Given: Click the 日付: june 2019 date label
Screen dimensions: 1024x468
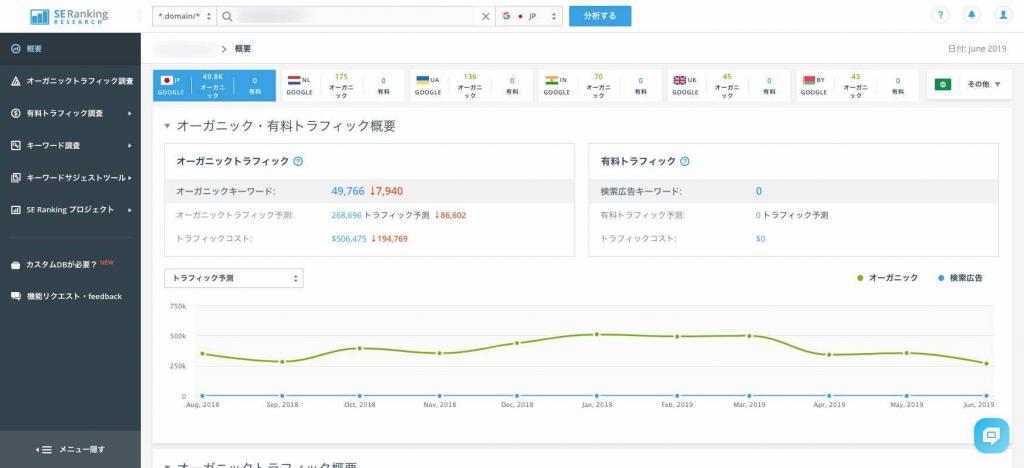Looking at the screenshot, I should [x=977, y=49].
